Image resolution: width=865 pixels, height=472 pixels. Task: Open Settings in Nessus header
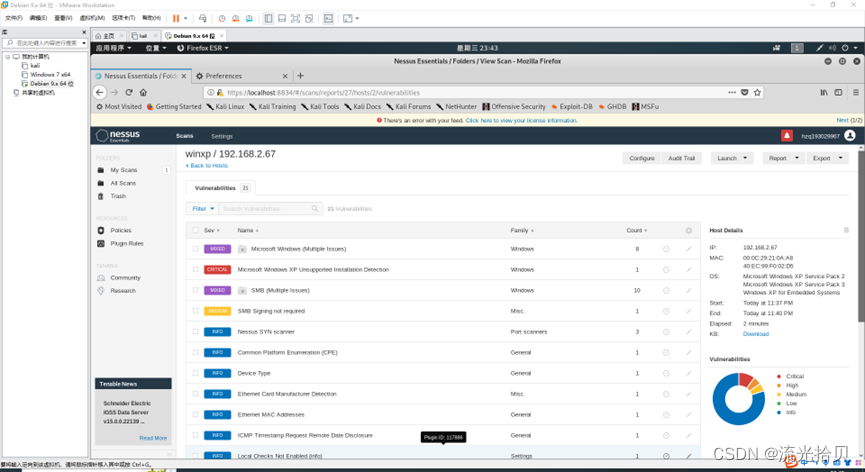[x=222, y=136]
